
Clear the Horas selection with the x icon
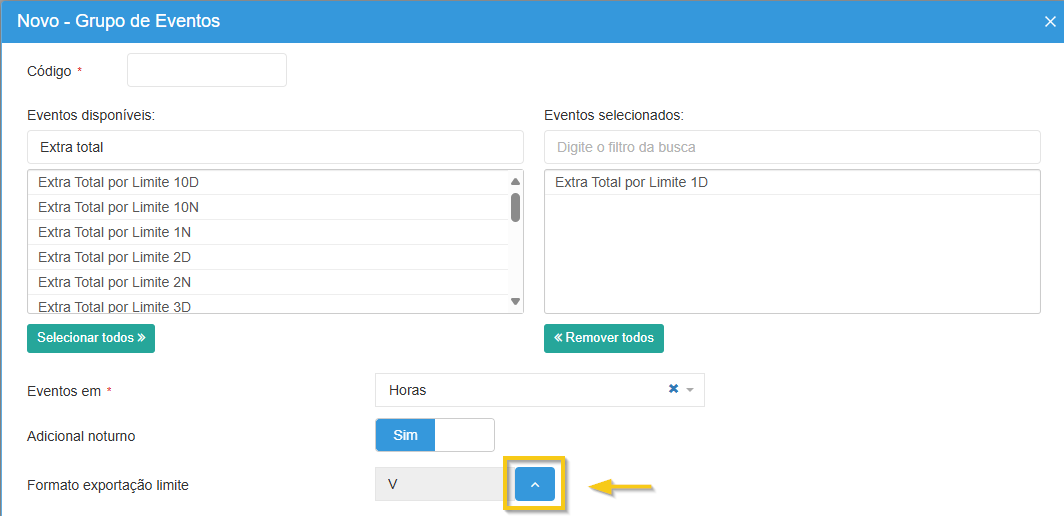(x=673, y=389)
